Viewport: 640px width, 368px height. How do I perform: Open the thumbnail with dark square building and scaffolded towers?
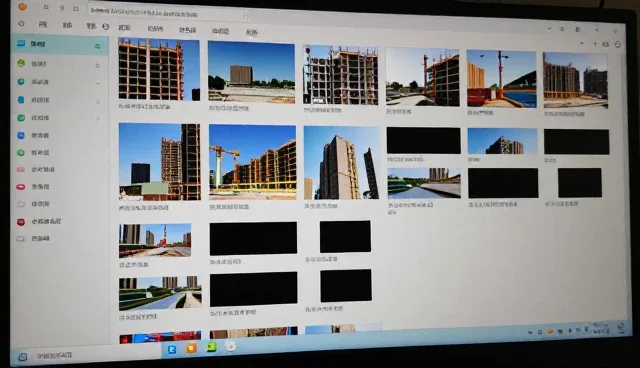160,162
